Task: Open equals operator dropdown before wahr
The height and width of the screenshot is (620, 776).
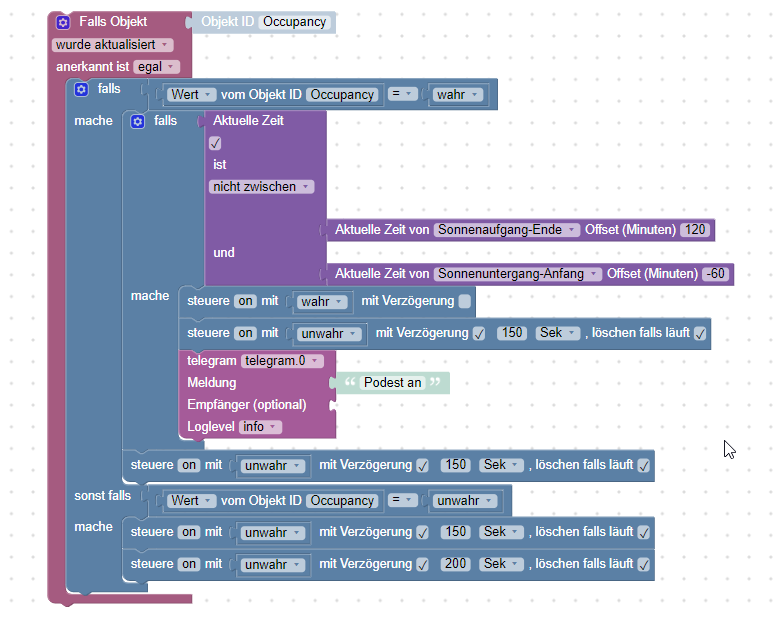Action: 402,94
